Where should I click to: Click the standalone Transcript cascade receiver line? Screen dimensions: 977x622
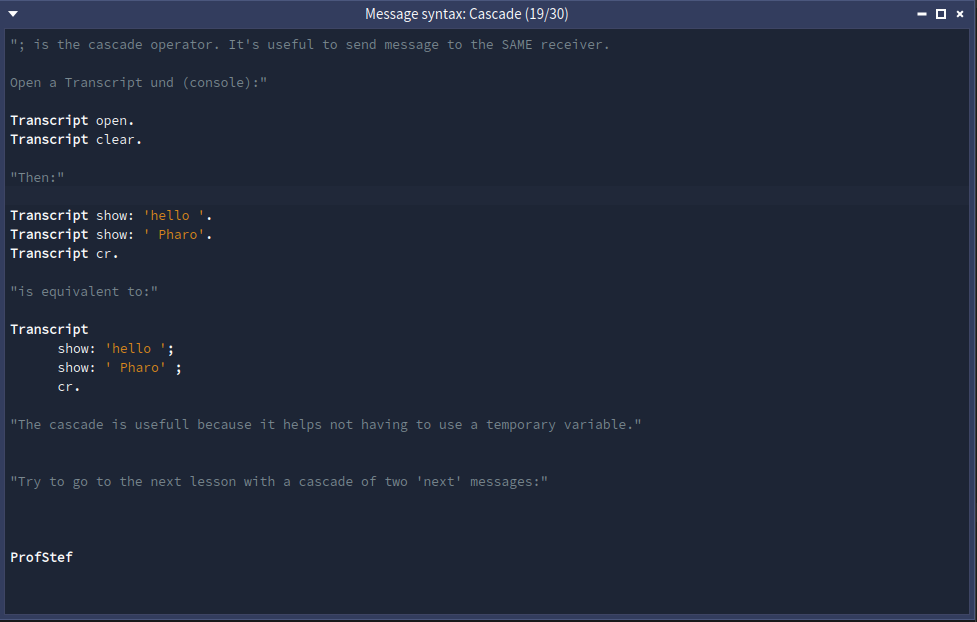click(49, 329)
